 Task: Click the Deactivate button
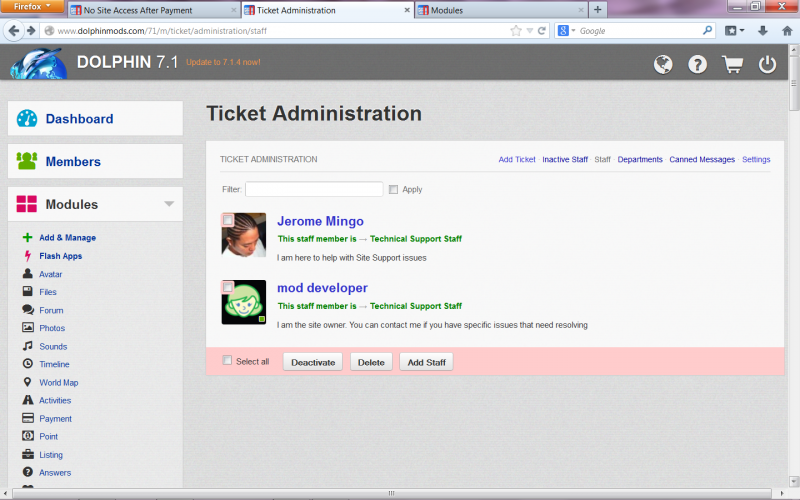(313, 362)
